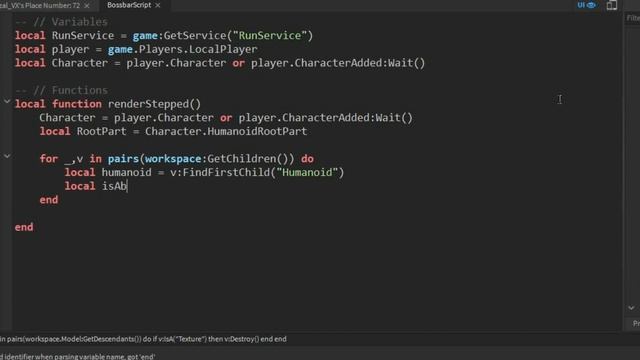Collapse the for loop block
The height and width of the screenshot is (360, 640).
(7, 156)
